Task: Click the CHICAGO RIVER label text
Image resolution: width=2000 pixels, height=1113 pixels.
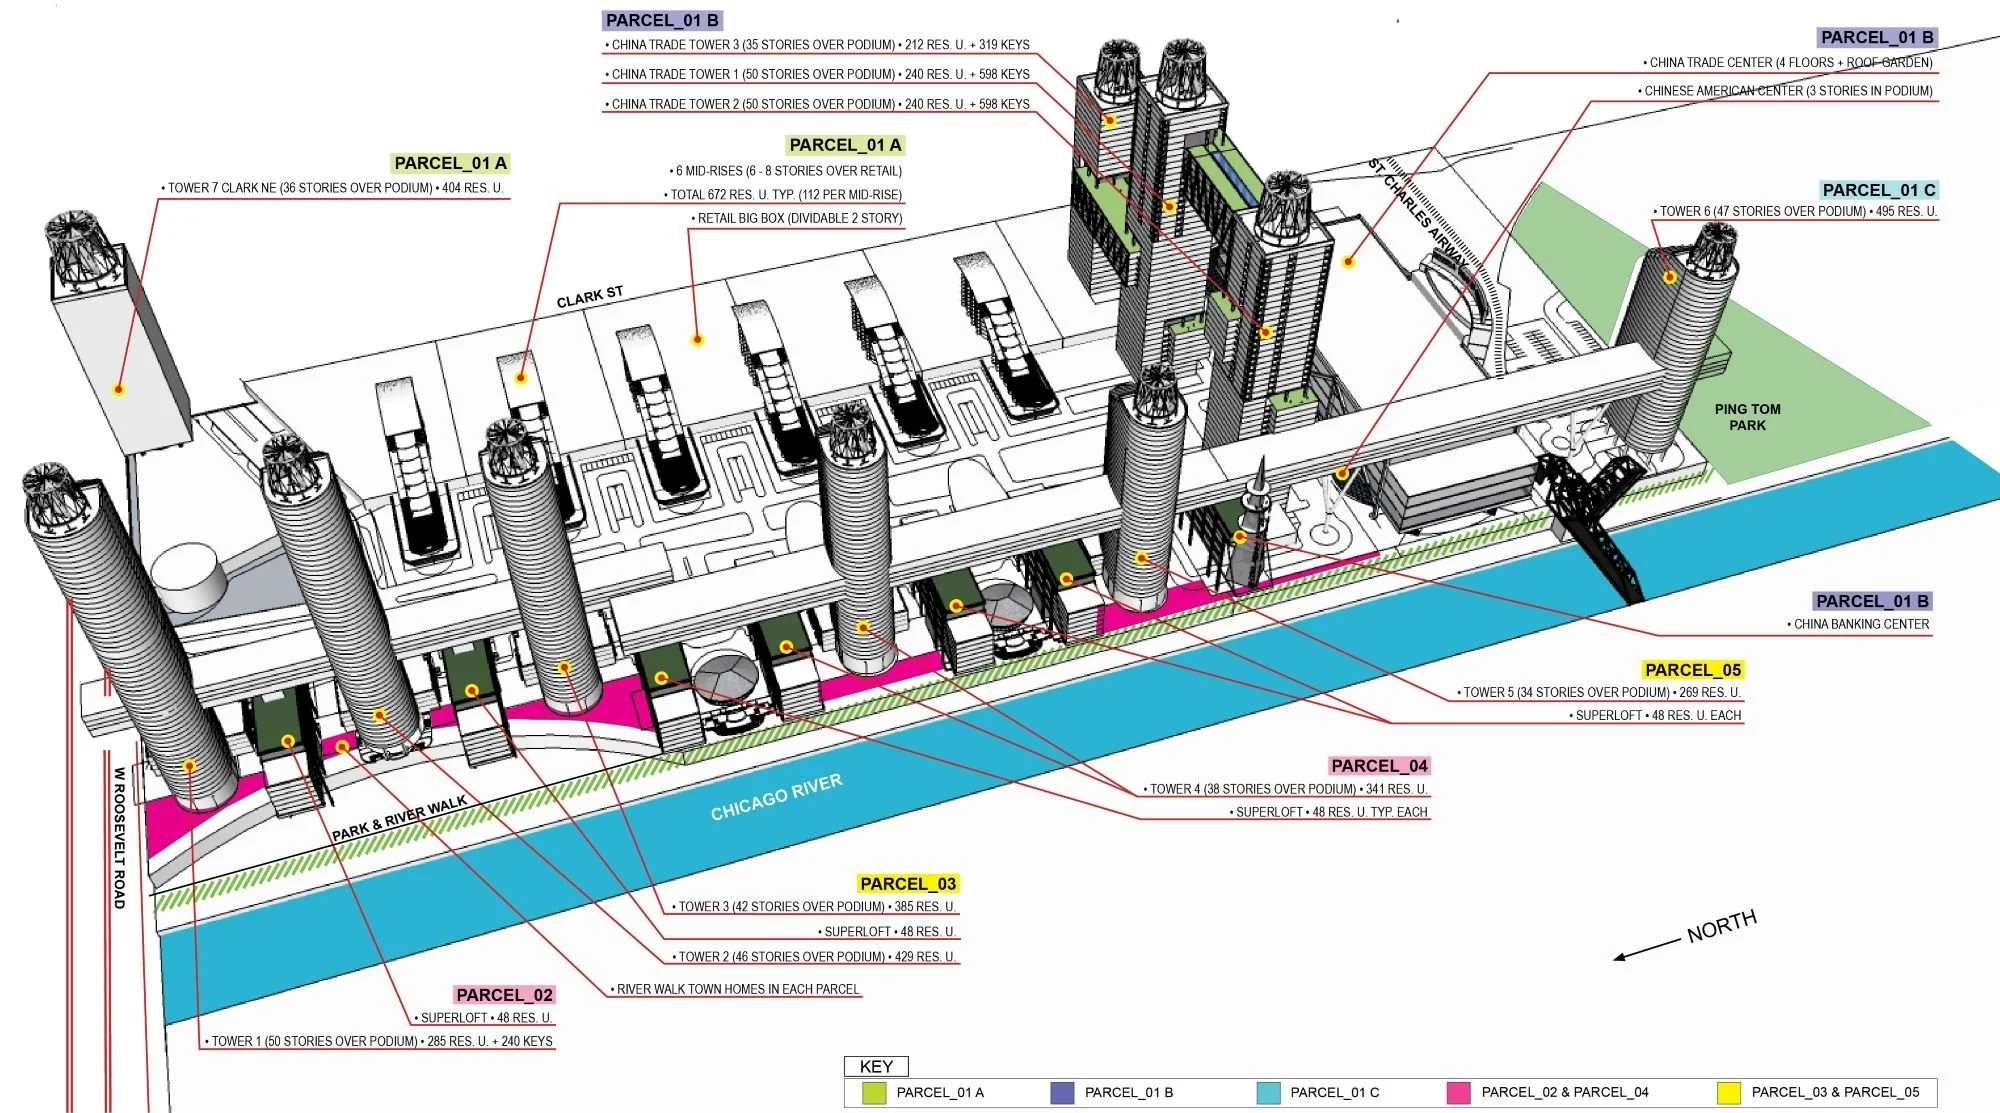Action: coord(776,797)
